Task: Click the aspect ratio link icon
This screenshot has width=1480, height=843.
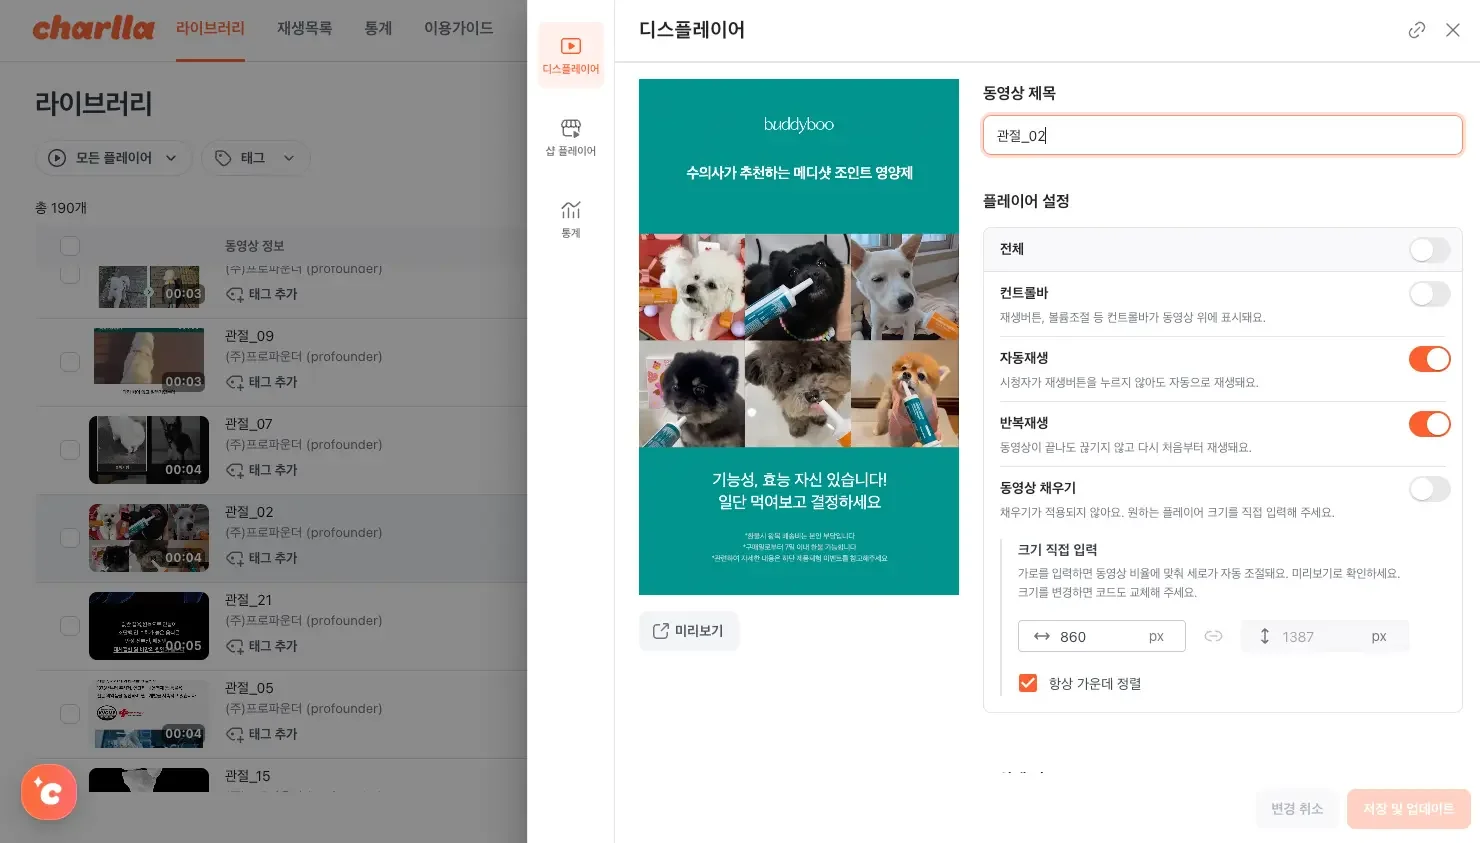Action: 1213,636
